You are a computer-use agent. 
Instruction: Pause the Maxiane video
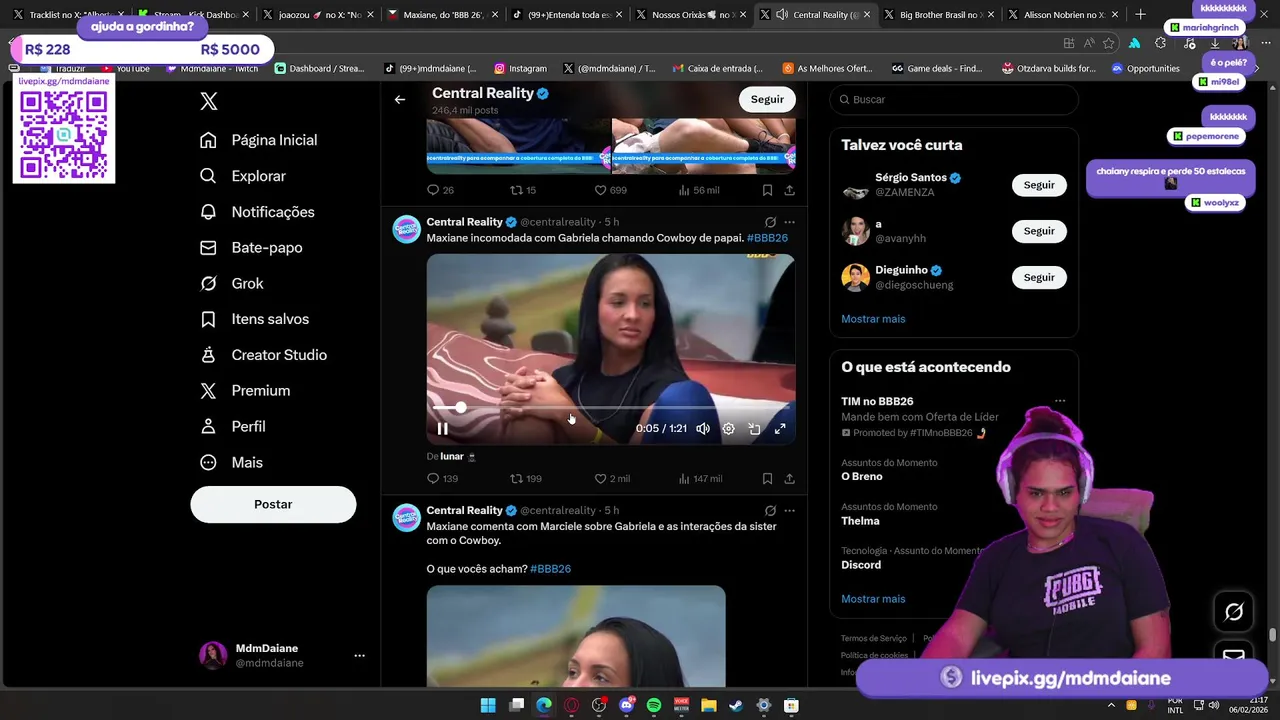(442, 429)
